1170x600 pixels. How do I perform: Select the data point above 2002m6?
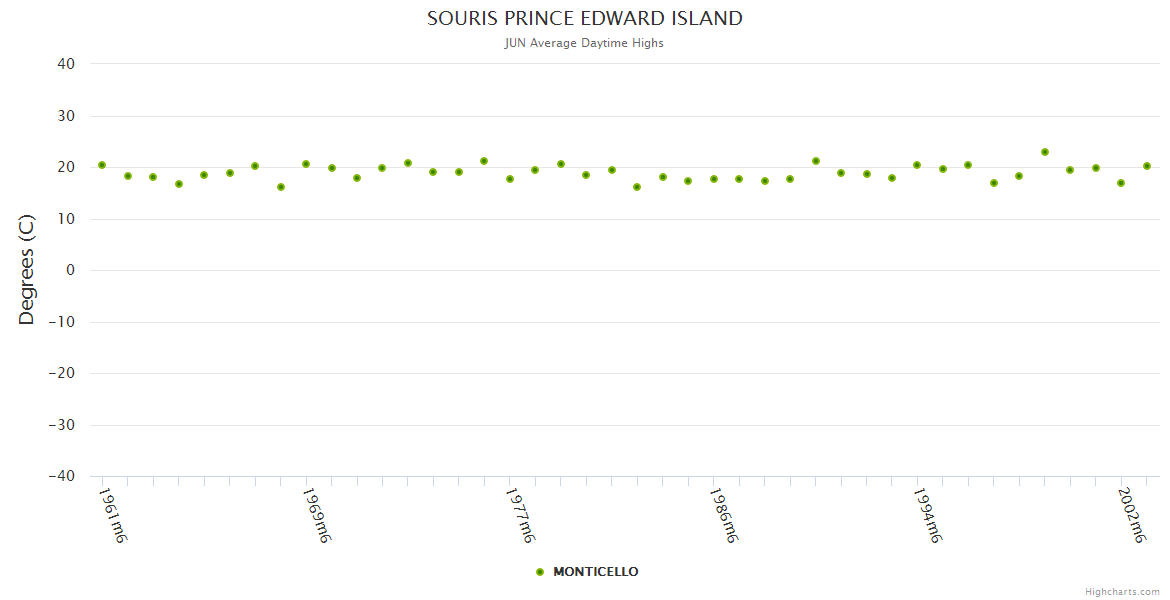pyautogui.click(x=1121, y=183)
